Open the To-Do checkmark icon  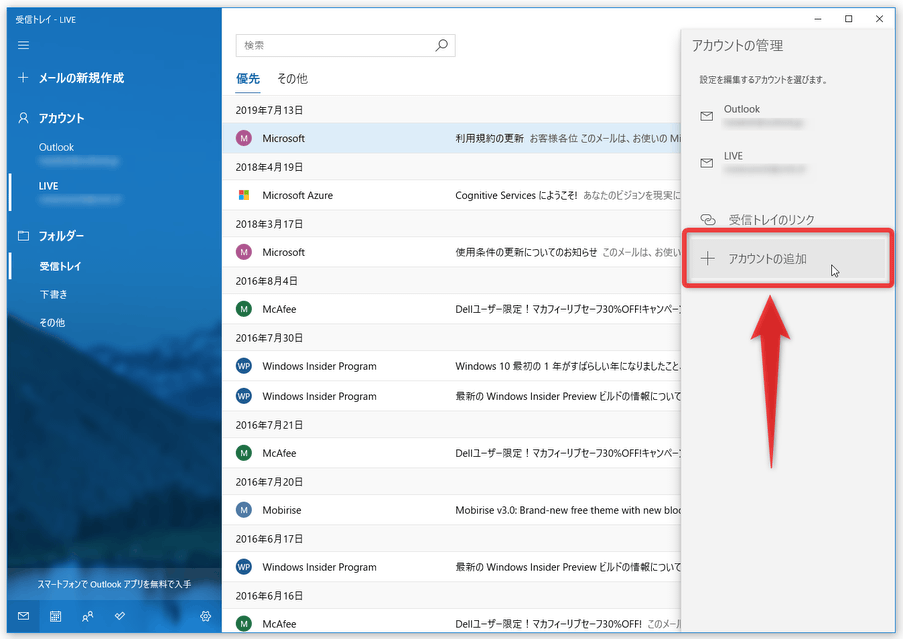click(x=120, y=616)
